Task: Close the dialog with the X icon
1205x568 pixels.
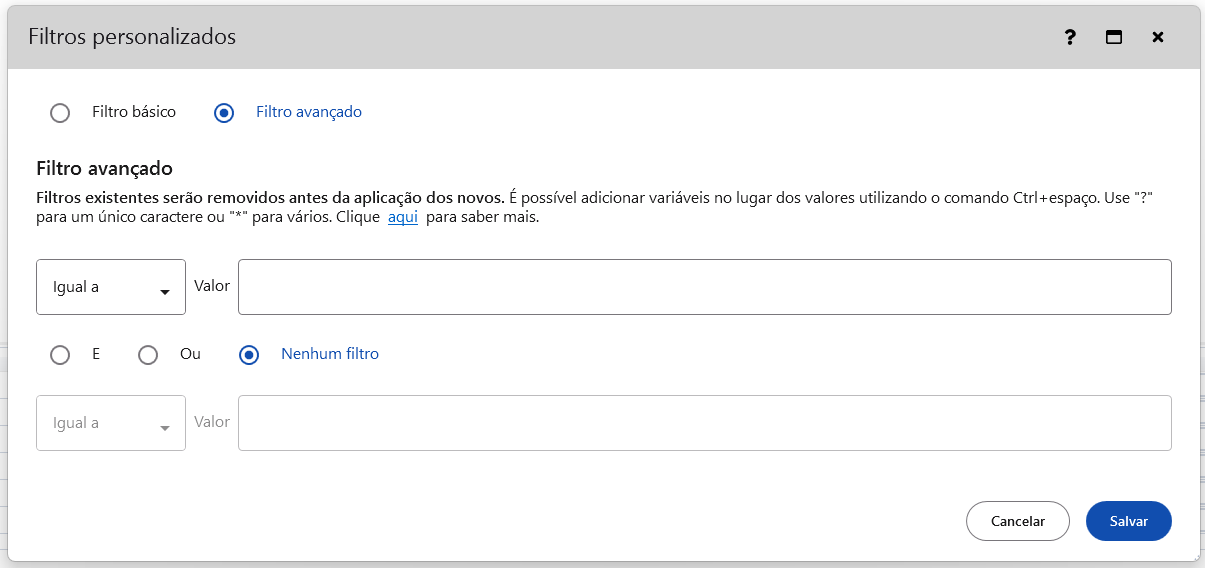Action: 1157,38
